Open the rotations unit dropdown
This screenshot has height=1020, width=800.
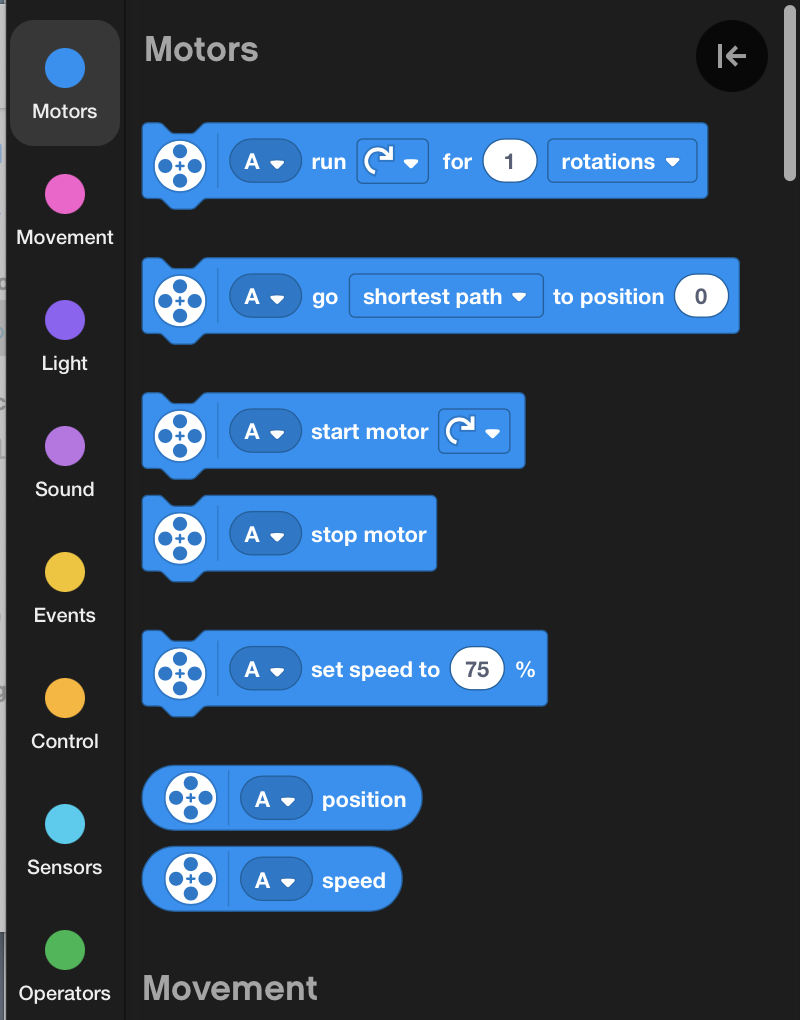(x=621, y=162)
